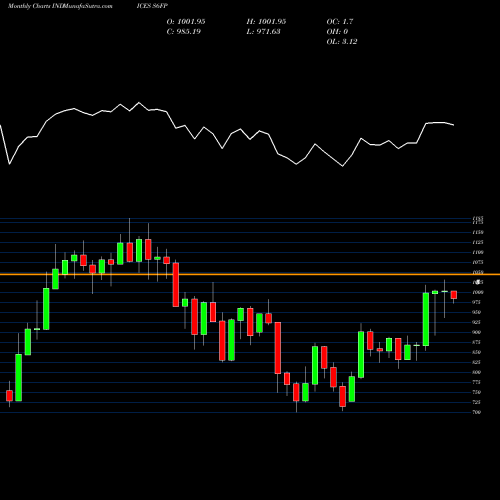
Task: Click the 875 price axis label
Action: tap(477, 342)
